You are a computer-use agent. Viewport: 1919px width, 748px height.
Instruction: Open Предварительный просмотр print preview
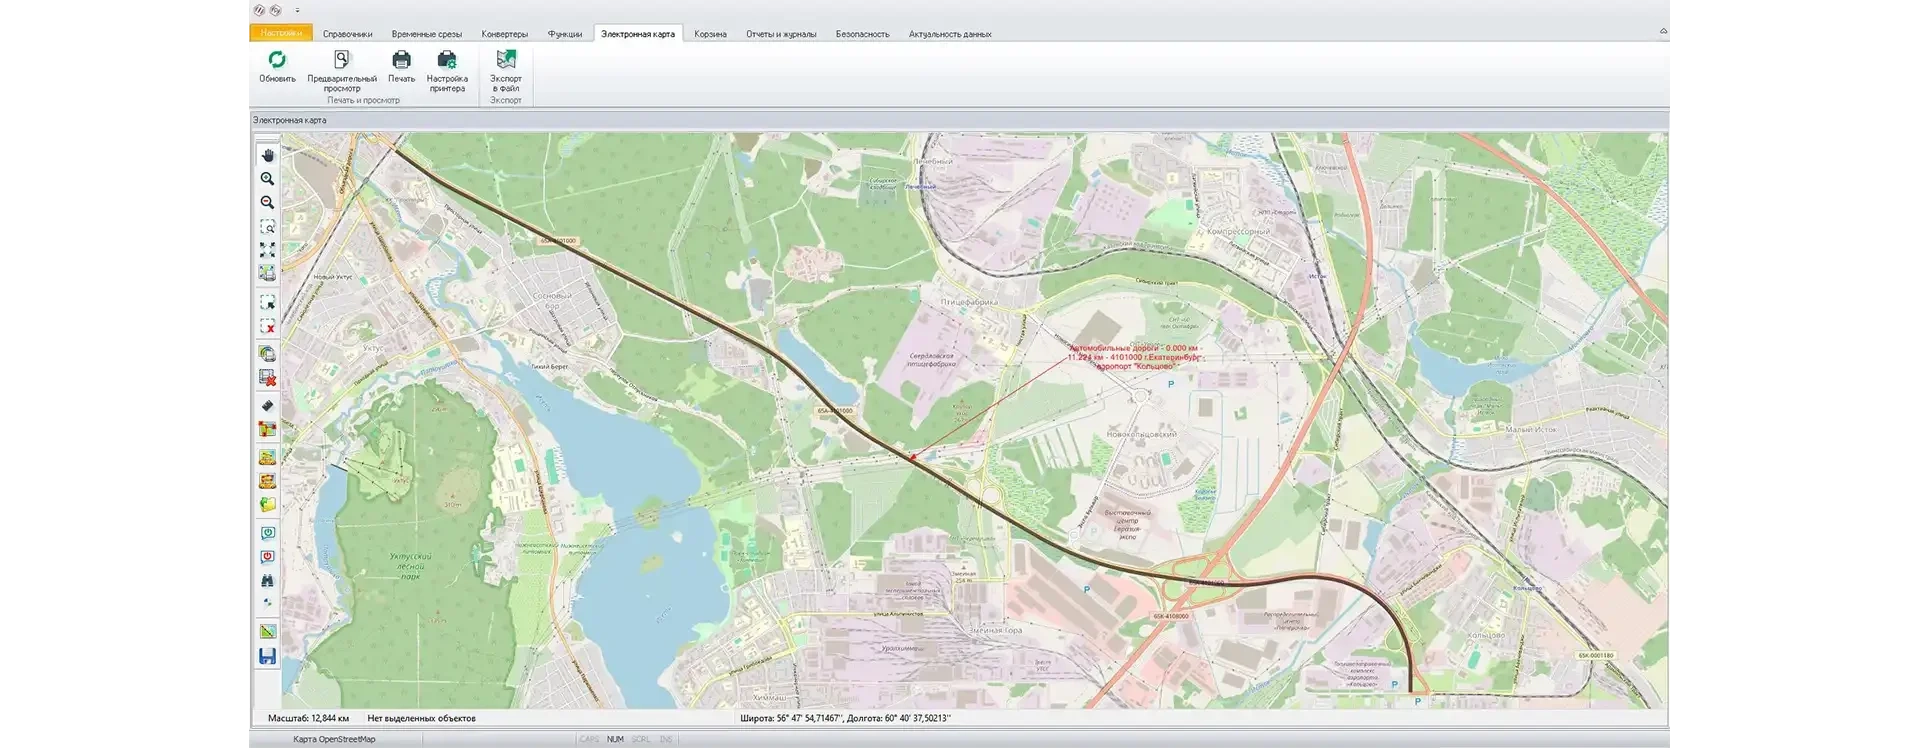[342, 69]
